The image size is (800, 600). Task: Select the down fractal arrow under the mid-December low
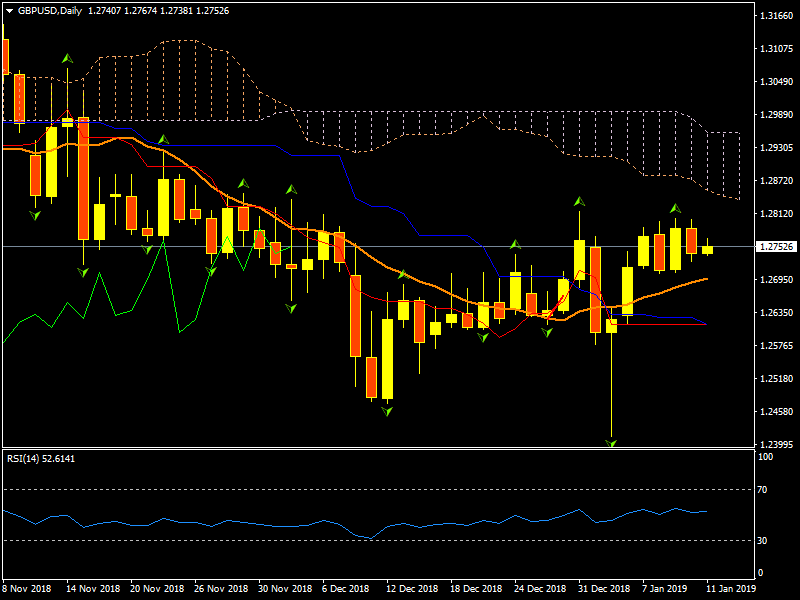point(386,410)
